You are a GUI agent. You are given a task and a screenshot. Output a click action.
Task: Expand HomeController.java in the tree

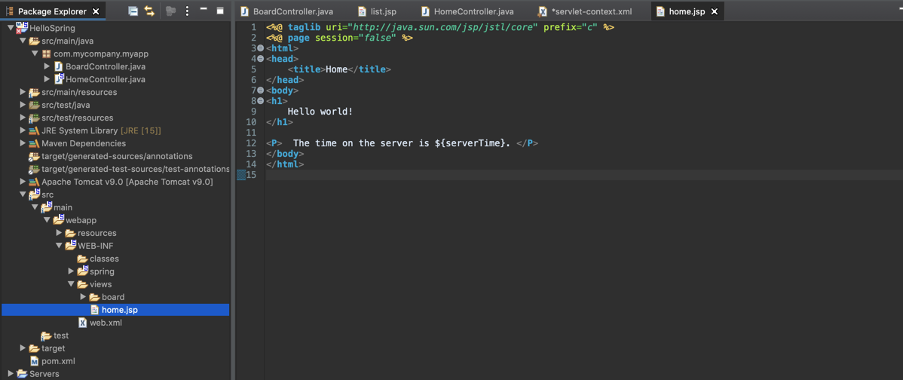point(47,79)
